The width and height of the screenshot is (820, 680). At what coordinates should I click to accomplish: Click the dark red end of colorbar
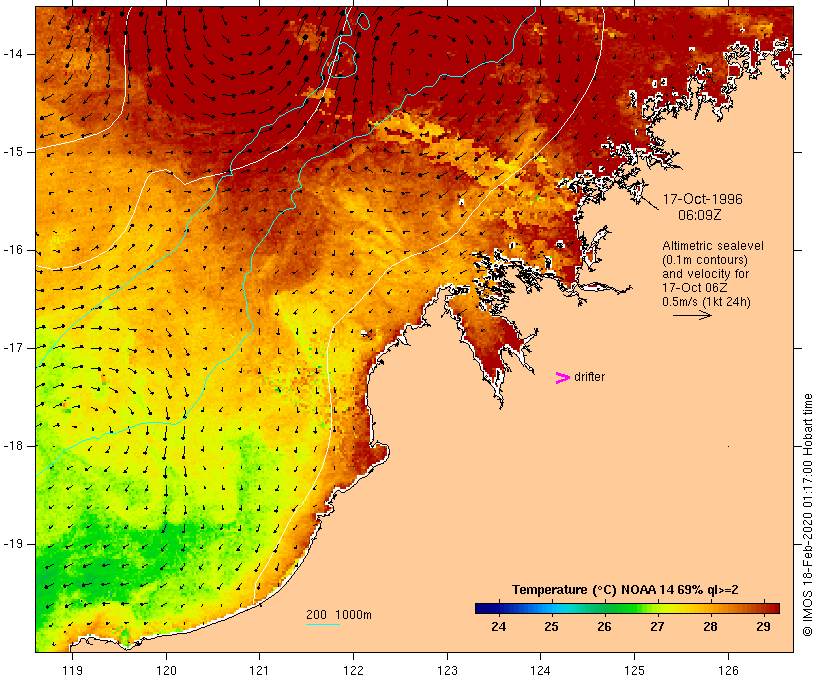[773, 608]
